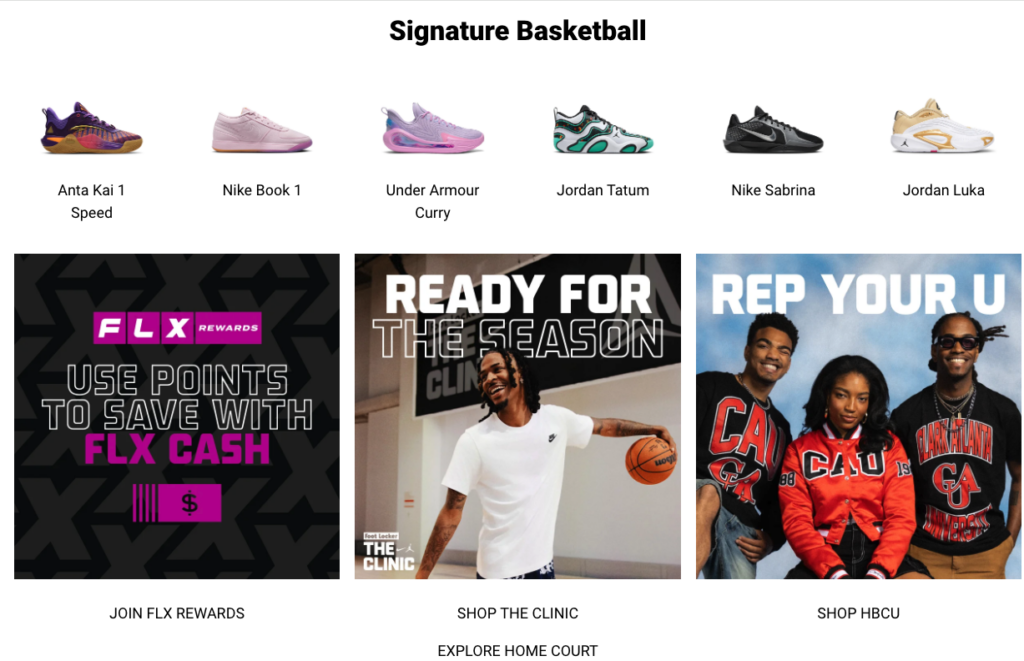The image size is (1024, 661).
Task: Open the Rep Your U banner
Action: point(858,416)
